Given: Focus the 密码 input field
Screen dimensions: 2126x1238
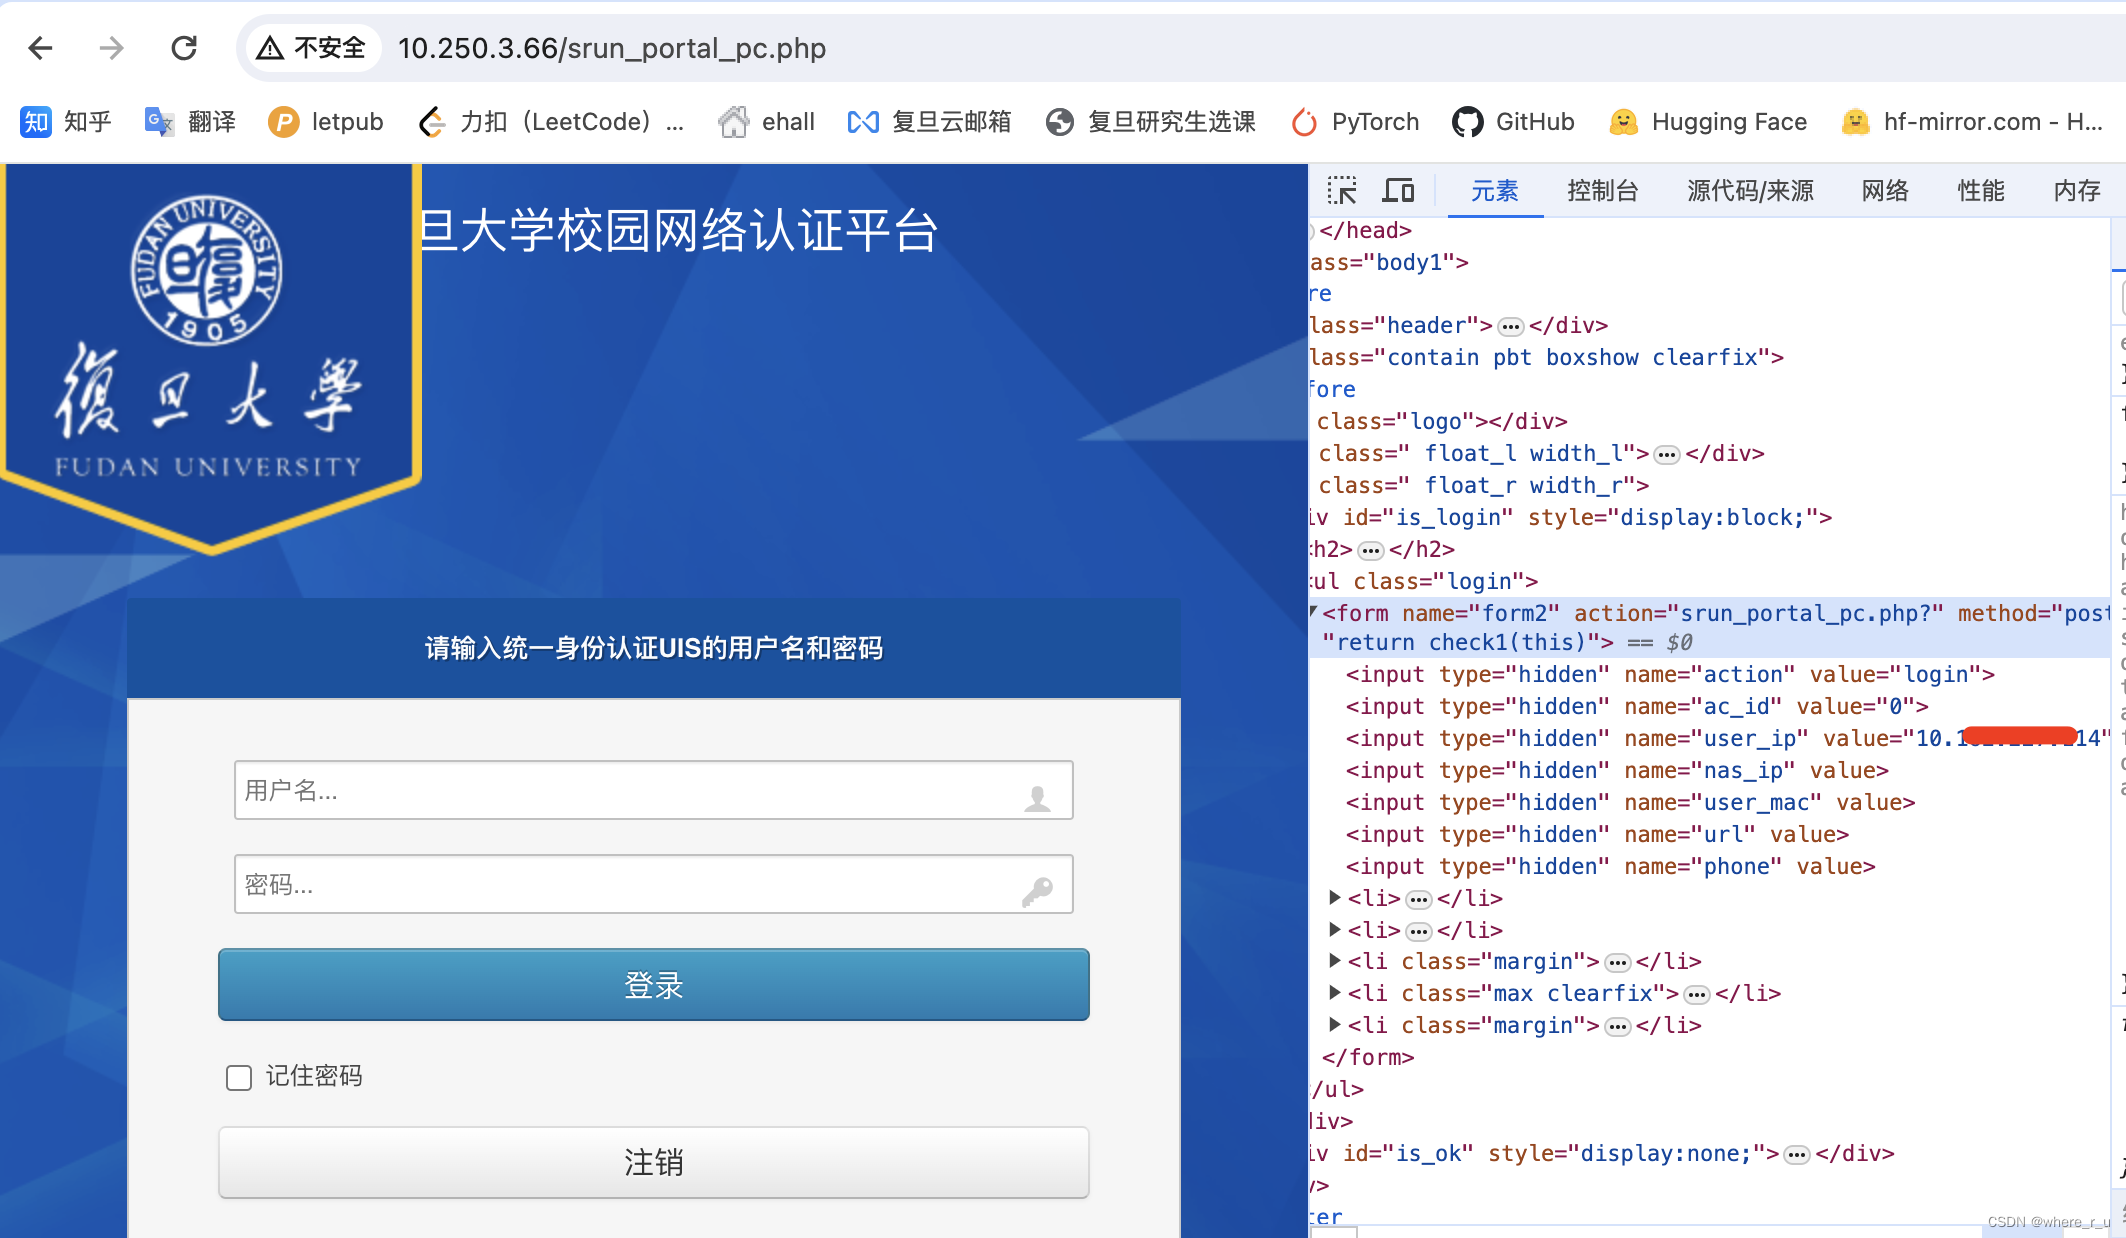Looking at the screenshot, I should point(630,884).
